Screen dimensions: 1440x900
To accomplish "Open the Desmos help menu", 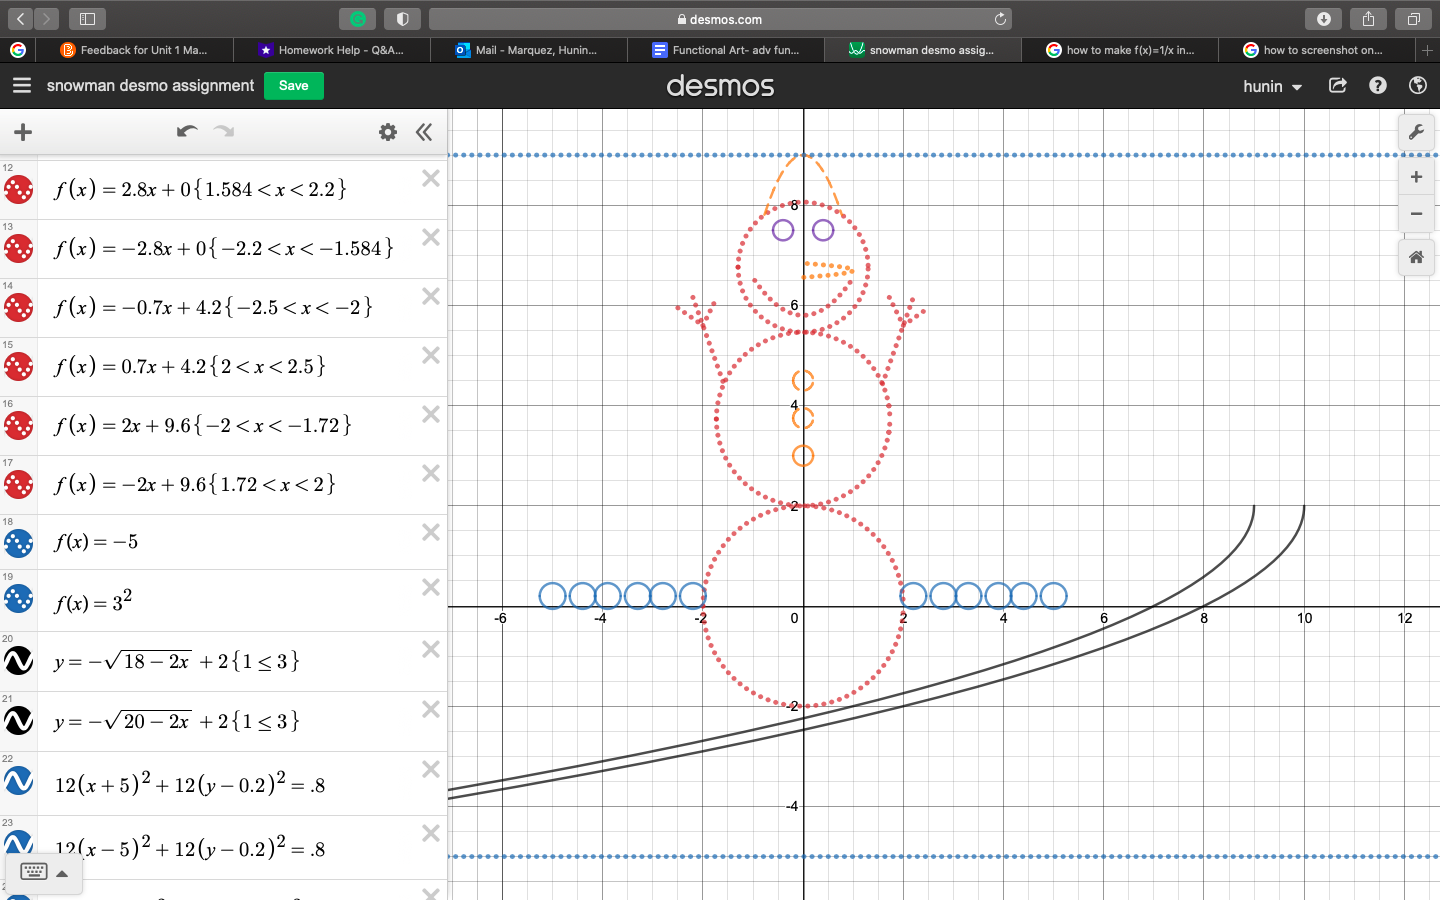I will pyautogui.click(x=1378, y=86).
